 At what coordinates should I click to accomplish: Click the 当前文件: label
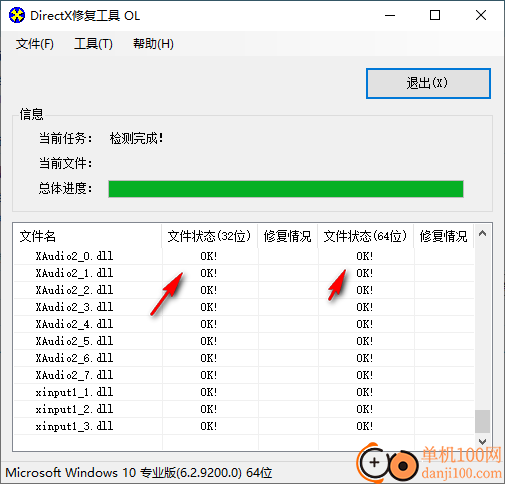pyautogui.click(x=66, y=163)
